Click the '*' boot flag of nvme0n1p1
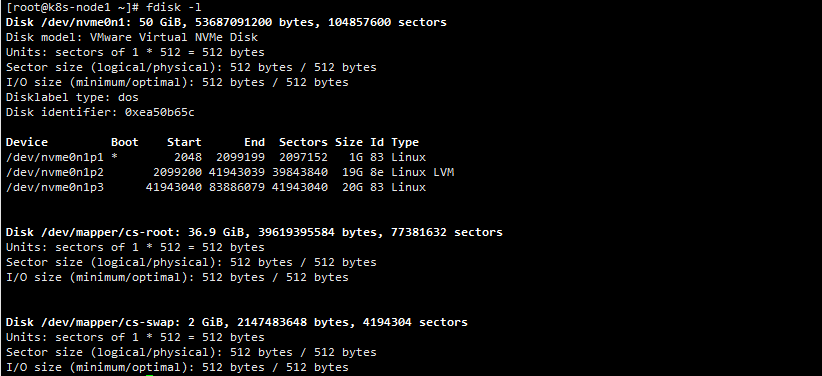 (114, 157)
